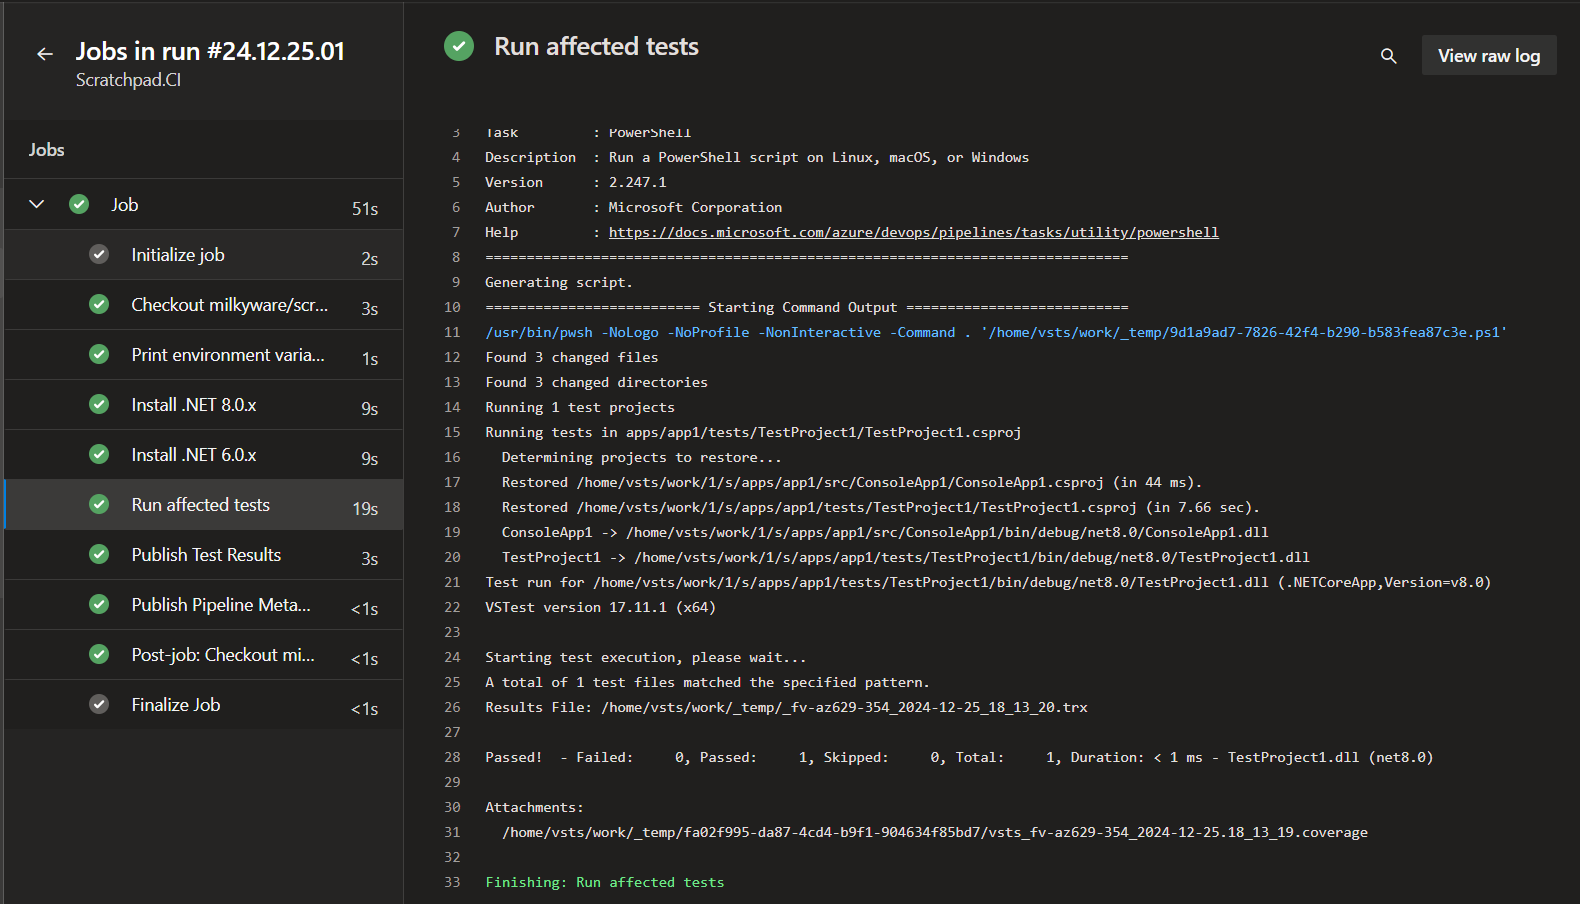The height and width of the screenshot is (904, 1580).
Task: Click the 'VSTest version 17.11.1 (x64)' line
Action: click(x=600, y=607)
